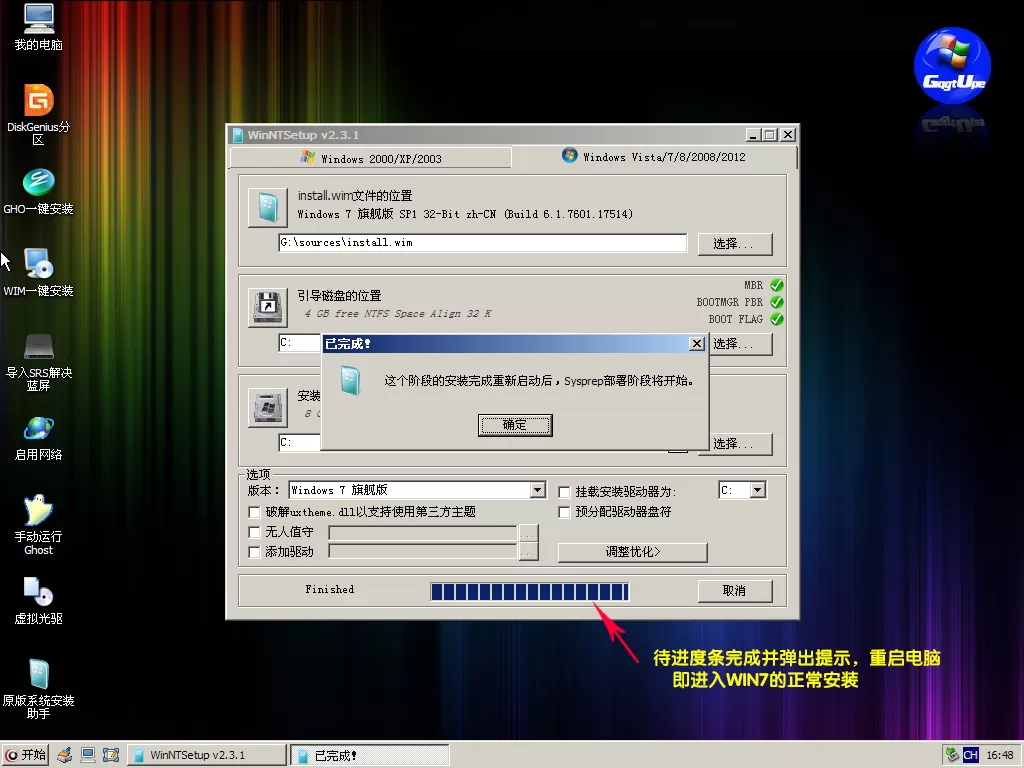Click the 取消 button beside progress bar
1024x768 pixels.
click(x=734, y=591)
